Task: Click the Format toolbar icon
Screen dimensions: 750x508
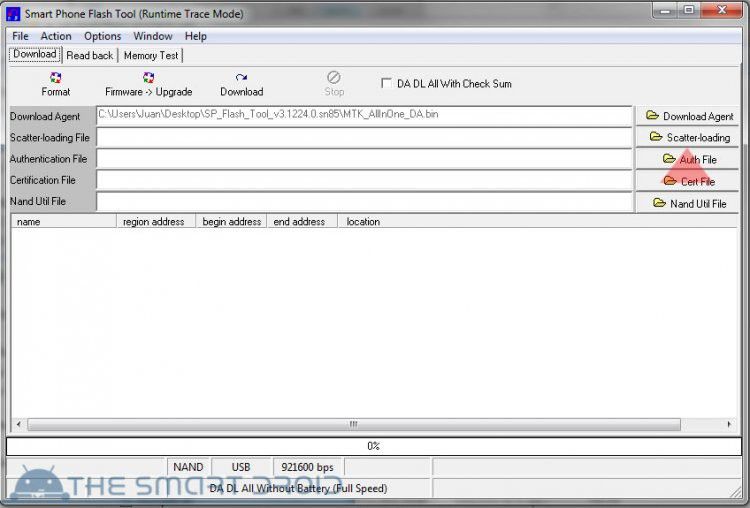Action: [55, 78]
